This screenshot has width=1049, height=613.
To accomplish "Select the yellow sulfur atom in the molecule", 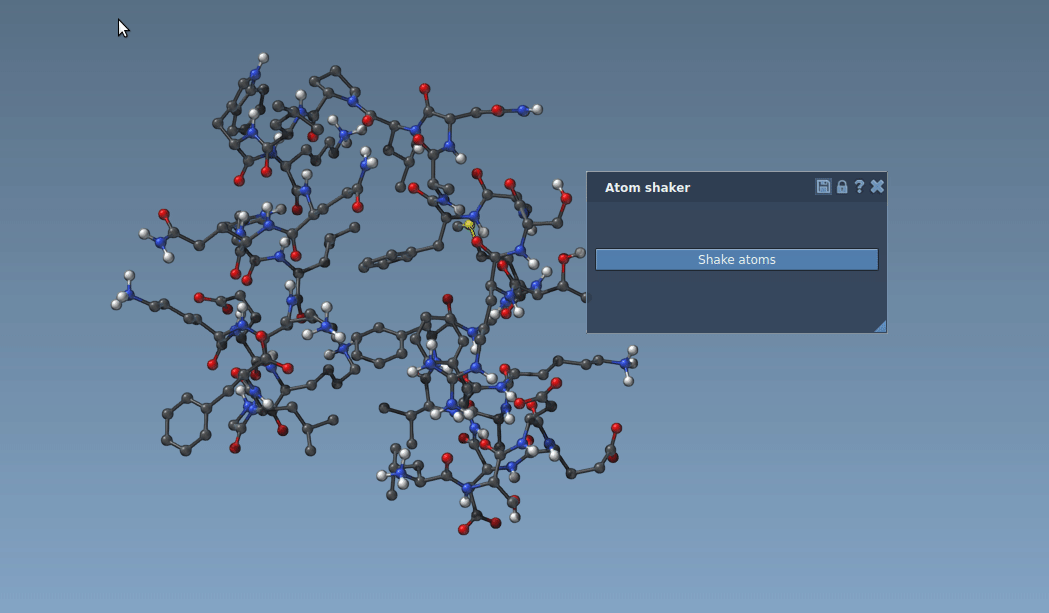I will coord(469,223).
